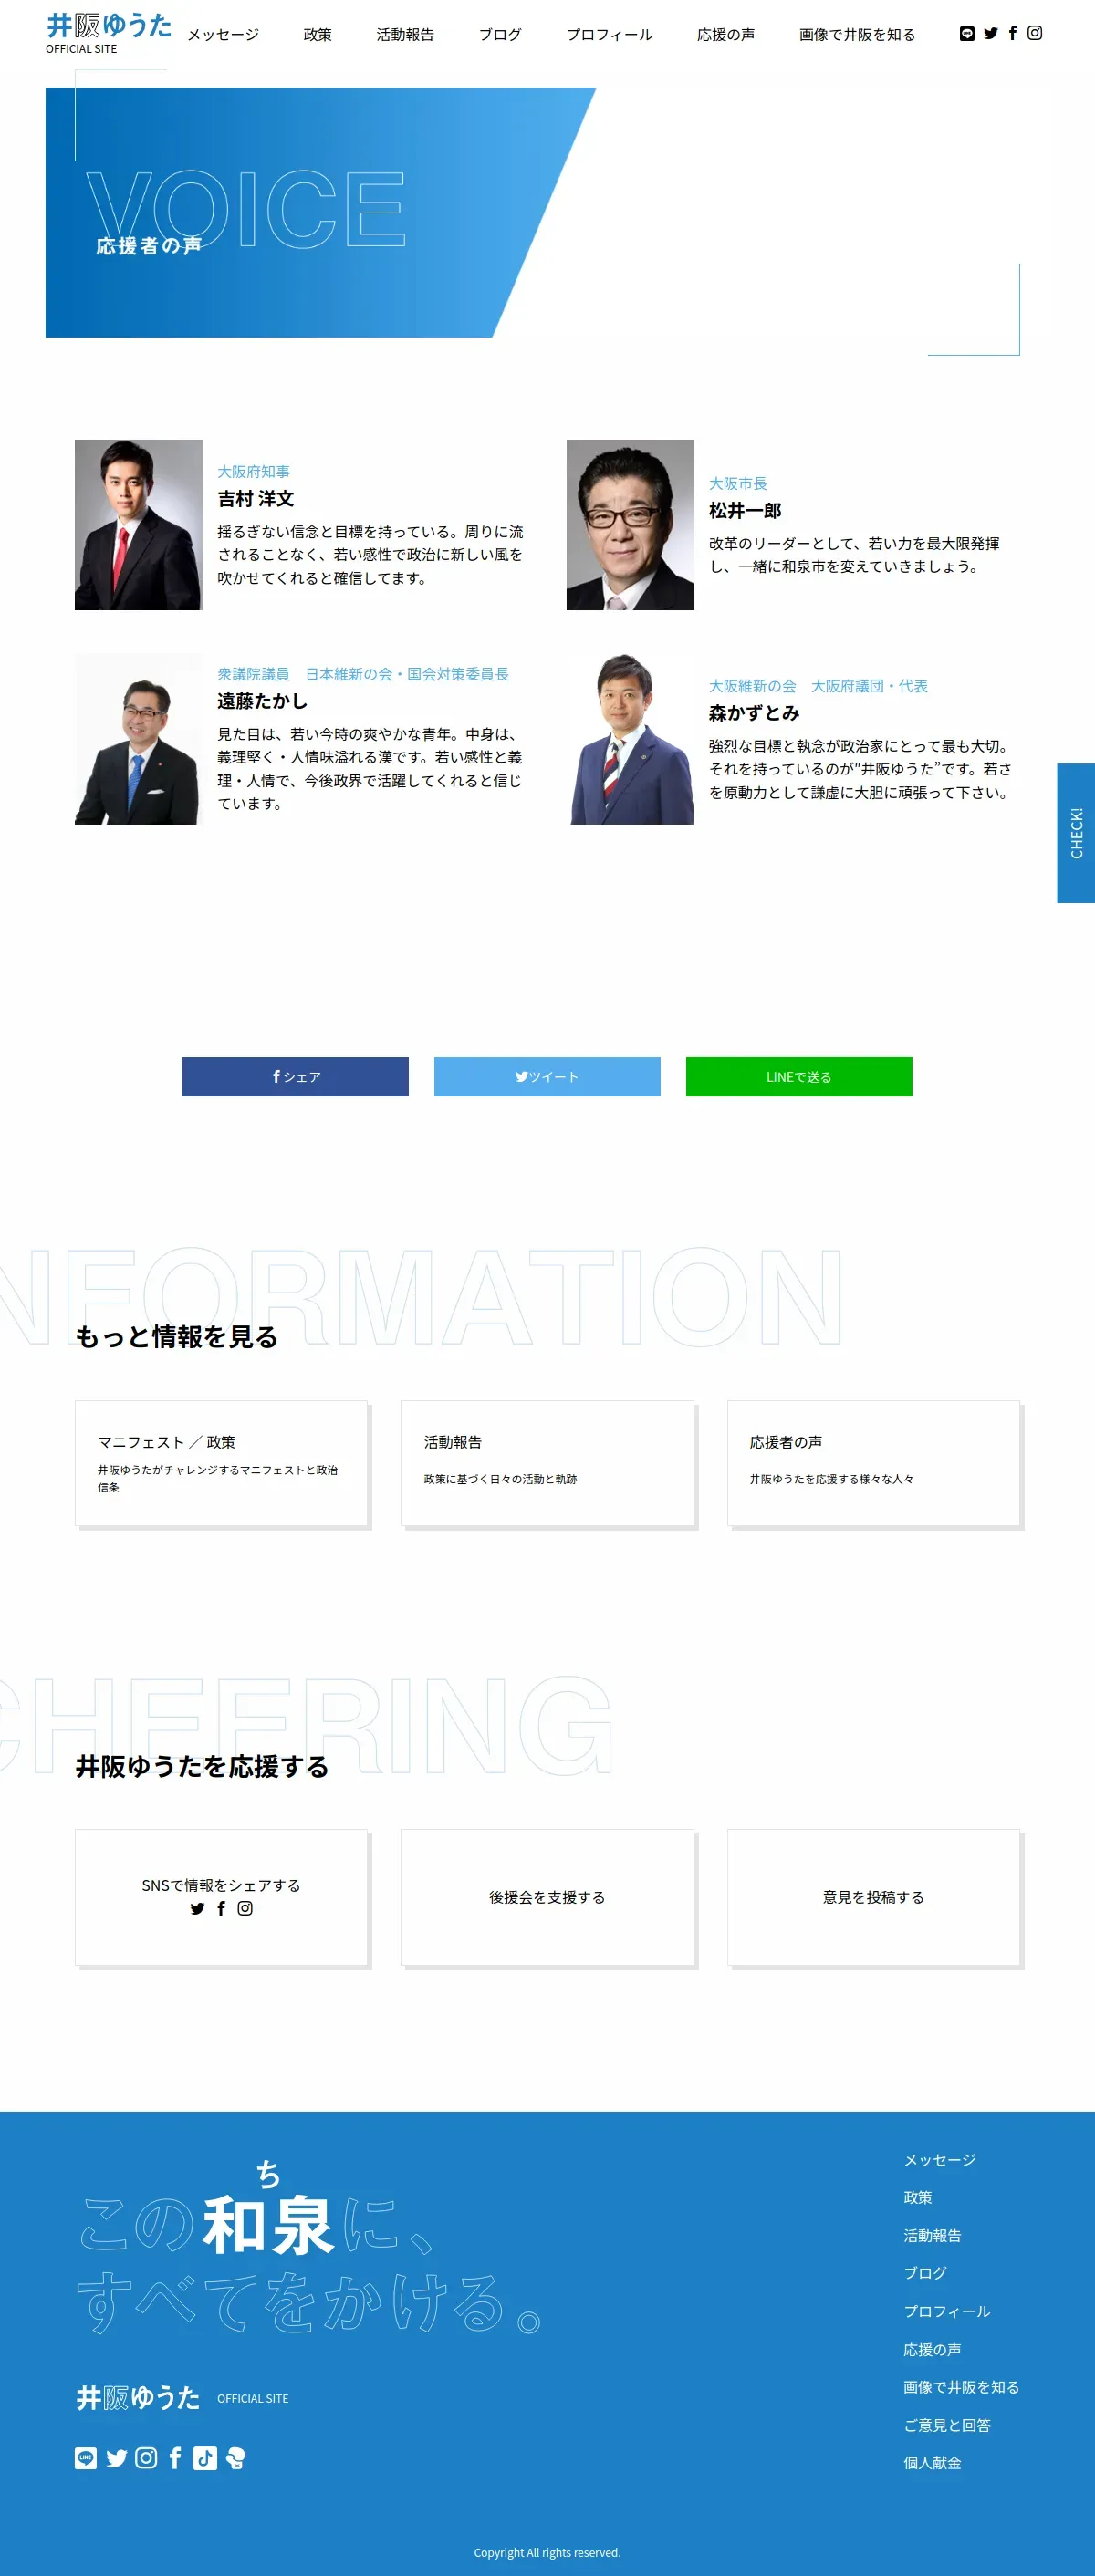This screenshot has width=1095, height=2576.
Task: Open the footer boxing glove icon
Action: [235, 2458]
